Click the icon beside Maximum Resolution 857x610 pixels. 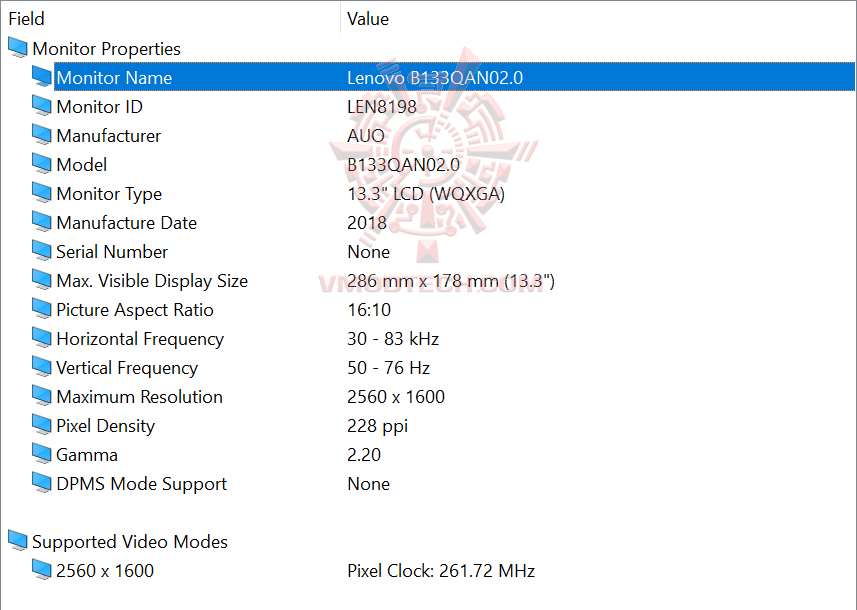click(42, 396)
